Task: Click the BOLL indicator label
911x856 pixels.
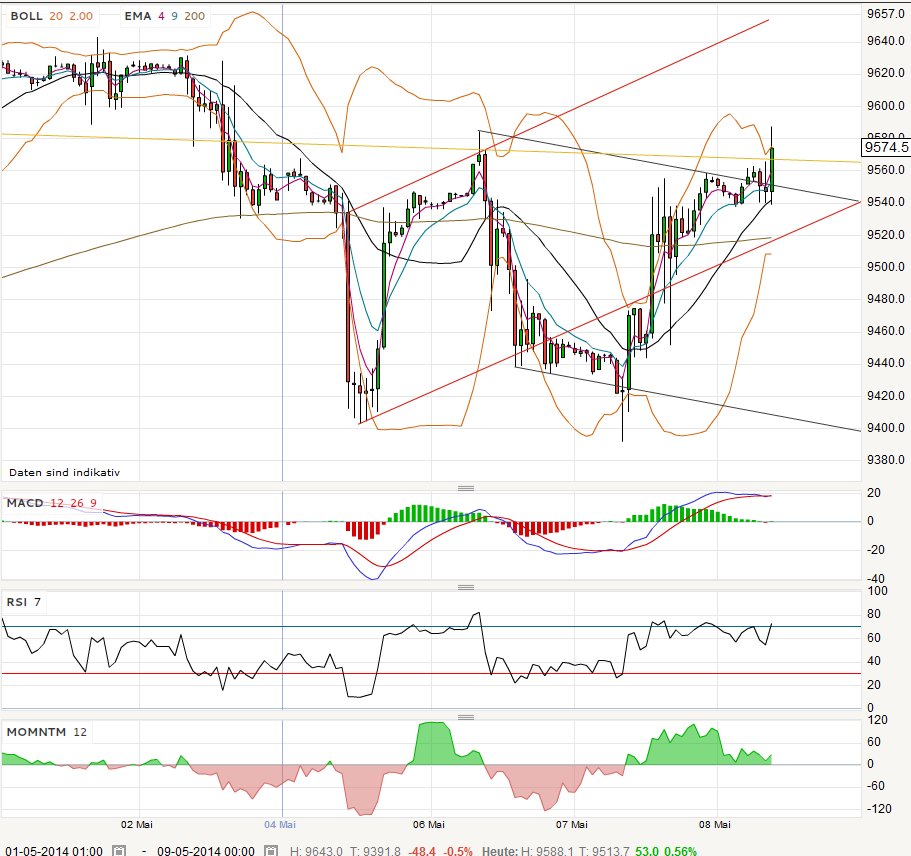Action: [x=27, y=16]
